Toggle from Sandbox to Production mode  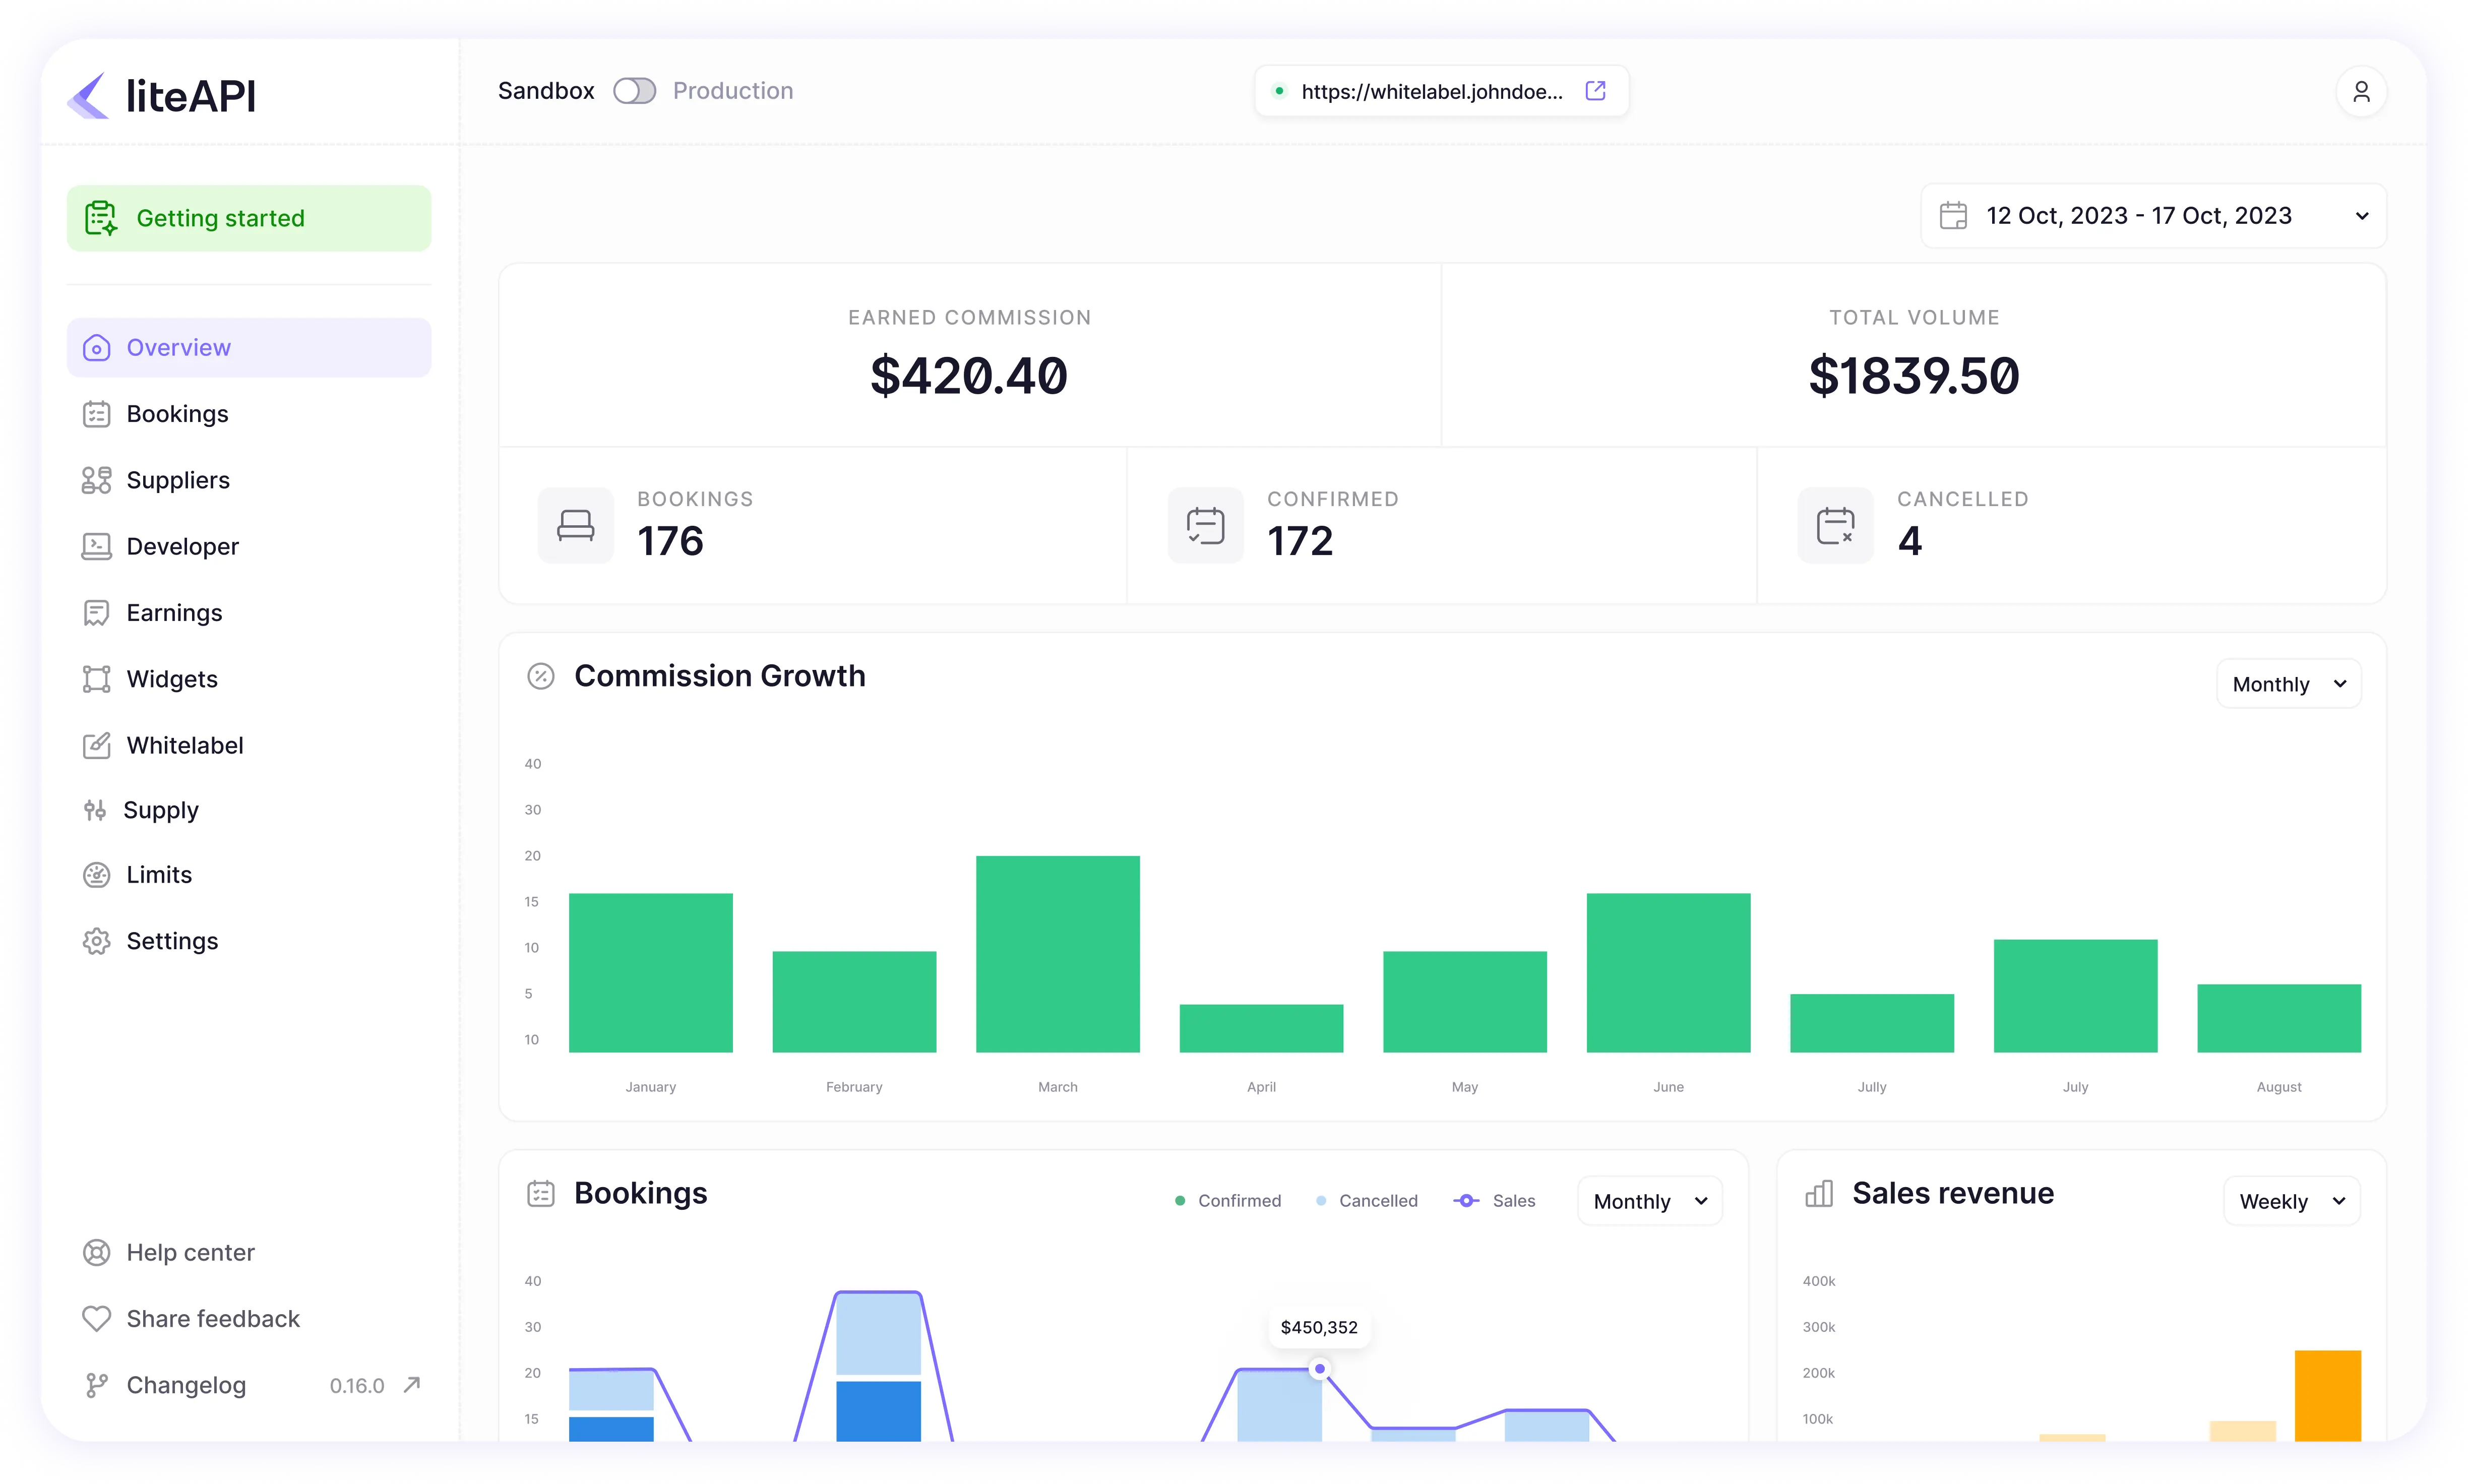click(634, 90)
